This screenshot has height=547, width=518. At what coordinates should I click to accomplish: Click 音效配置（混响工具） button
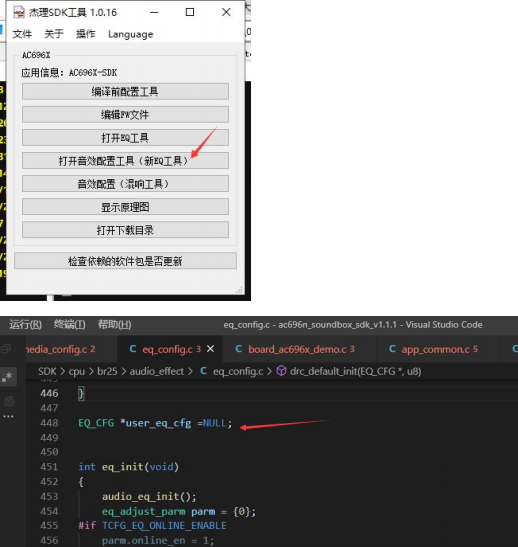[125, 184]
